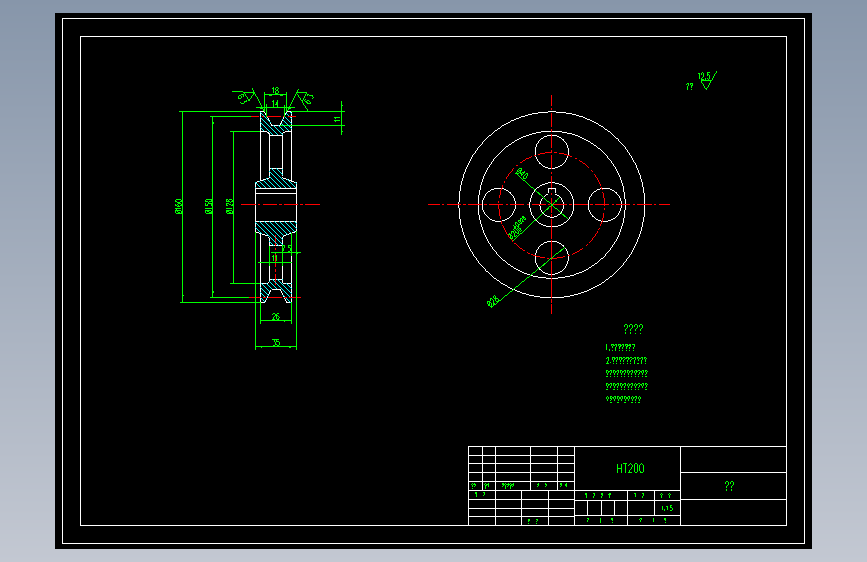Select the 1:15 scale cell
The width and height of the screenshot is (867, 562).
(x=667, y=508)
